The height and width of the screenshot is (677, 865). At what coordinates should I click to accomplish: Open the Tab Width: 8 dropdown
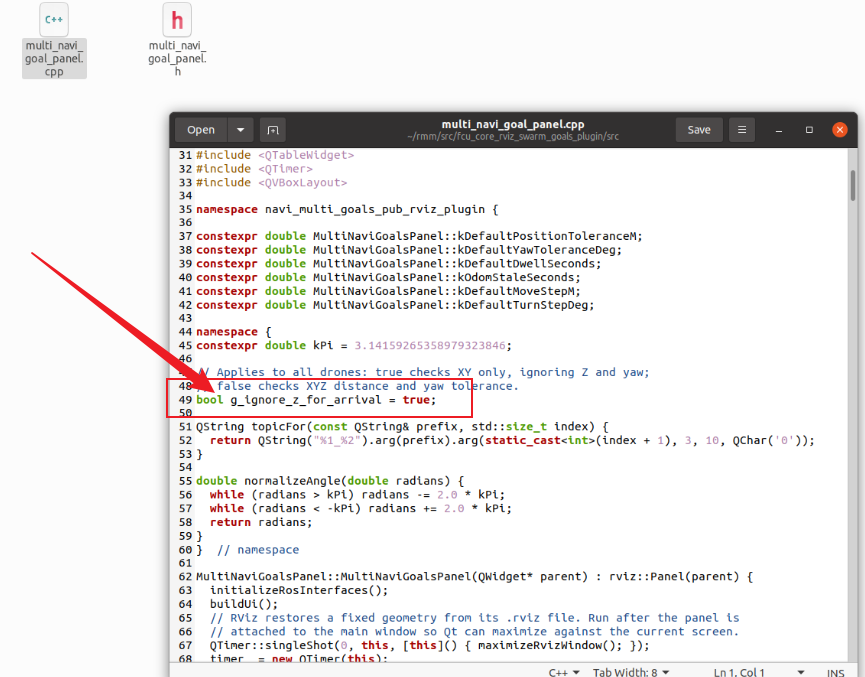[631, 672]
